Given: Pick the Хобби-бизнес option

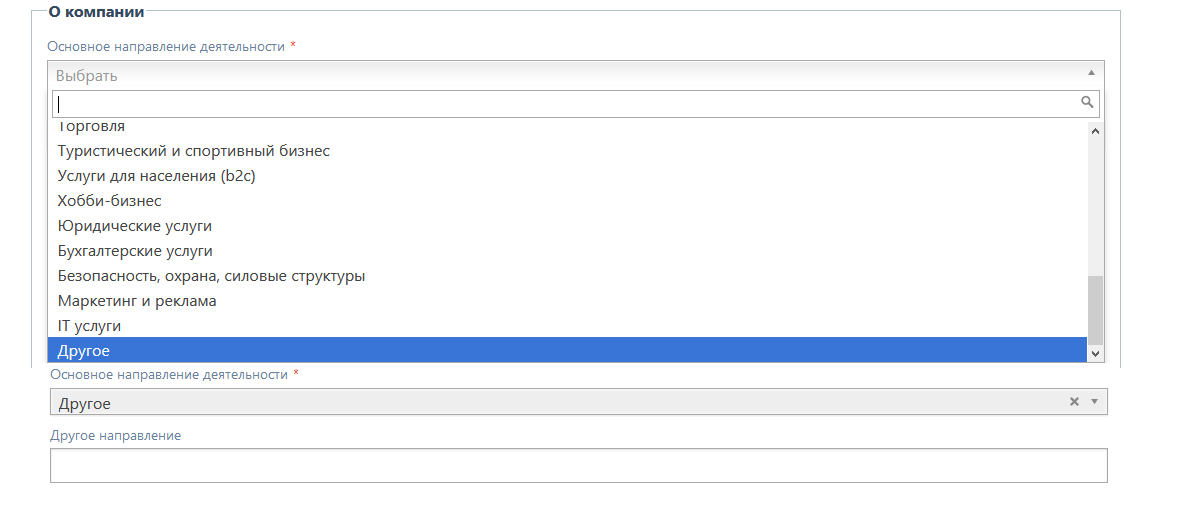Looking at the screenshot, I should tap(110, 201).
